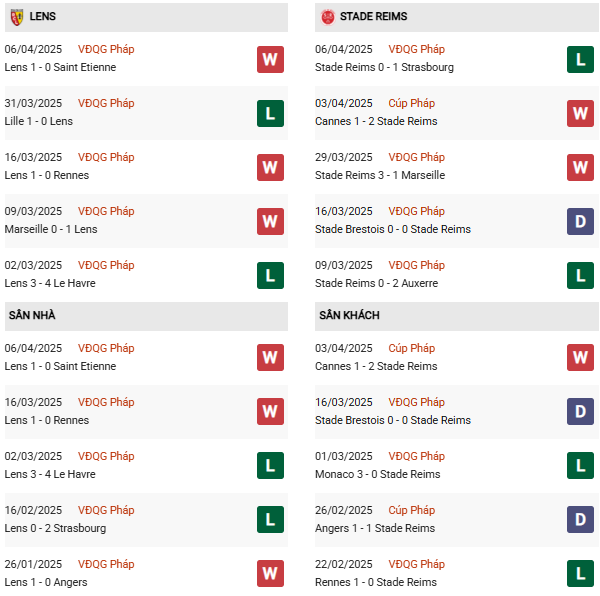Screen dimensions: 600x596
Task: Click the STADE REIMS team name heading
Action: 373,17
